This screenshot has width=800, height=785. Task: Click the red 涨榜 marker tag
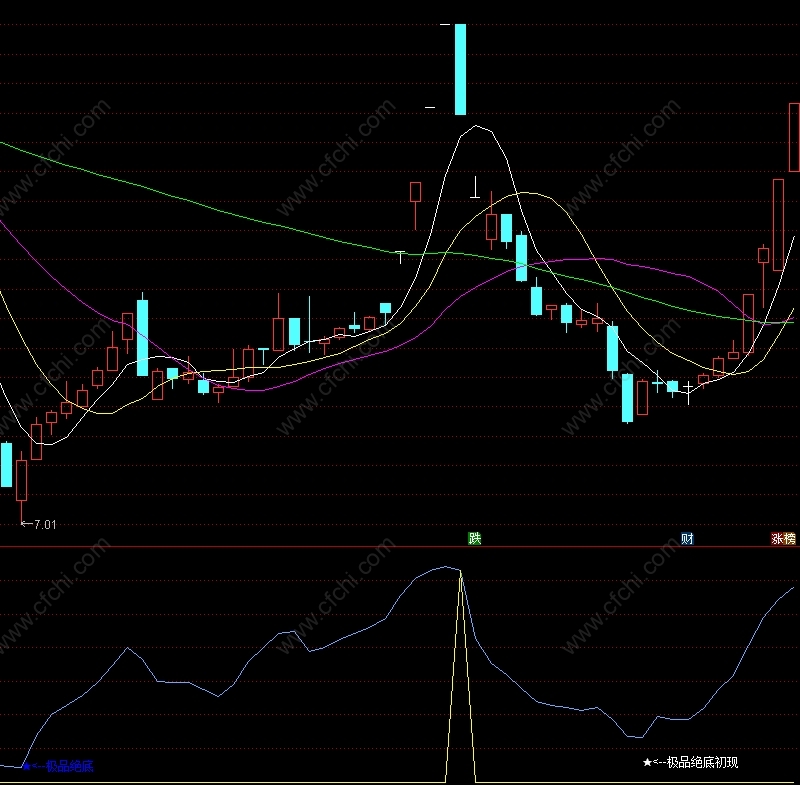point(783,538)
